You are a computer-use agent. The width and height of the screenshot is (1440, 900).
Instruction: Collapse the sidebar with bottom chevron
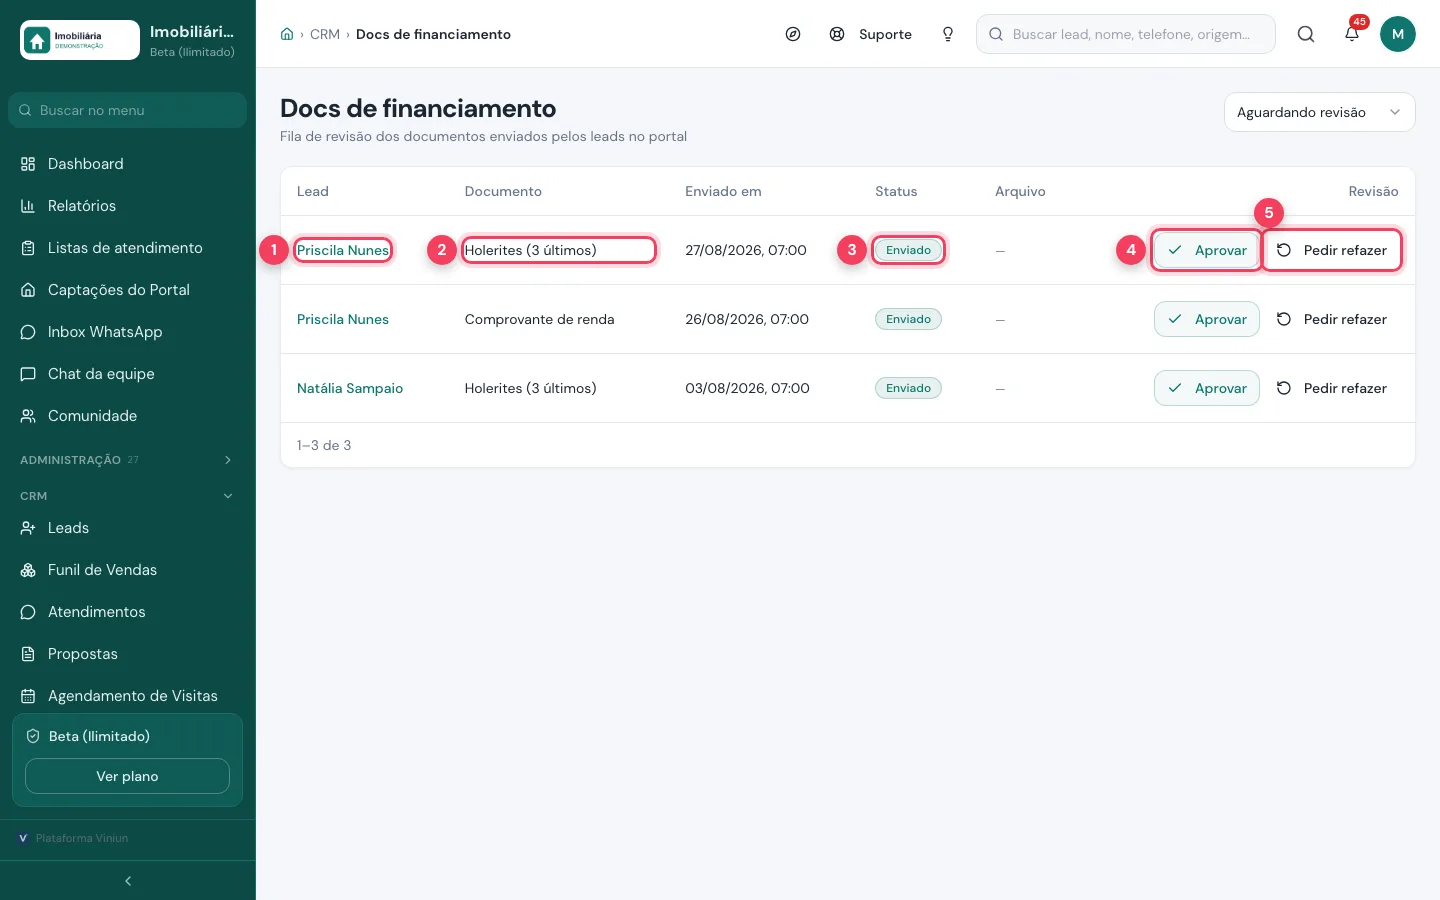click(x=128, y=881)
